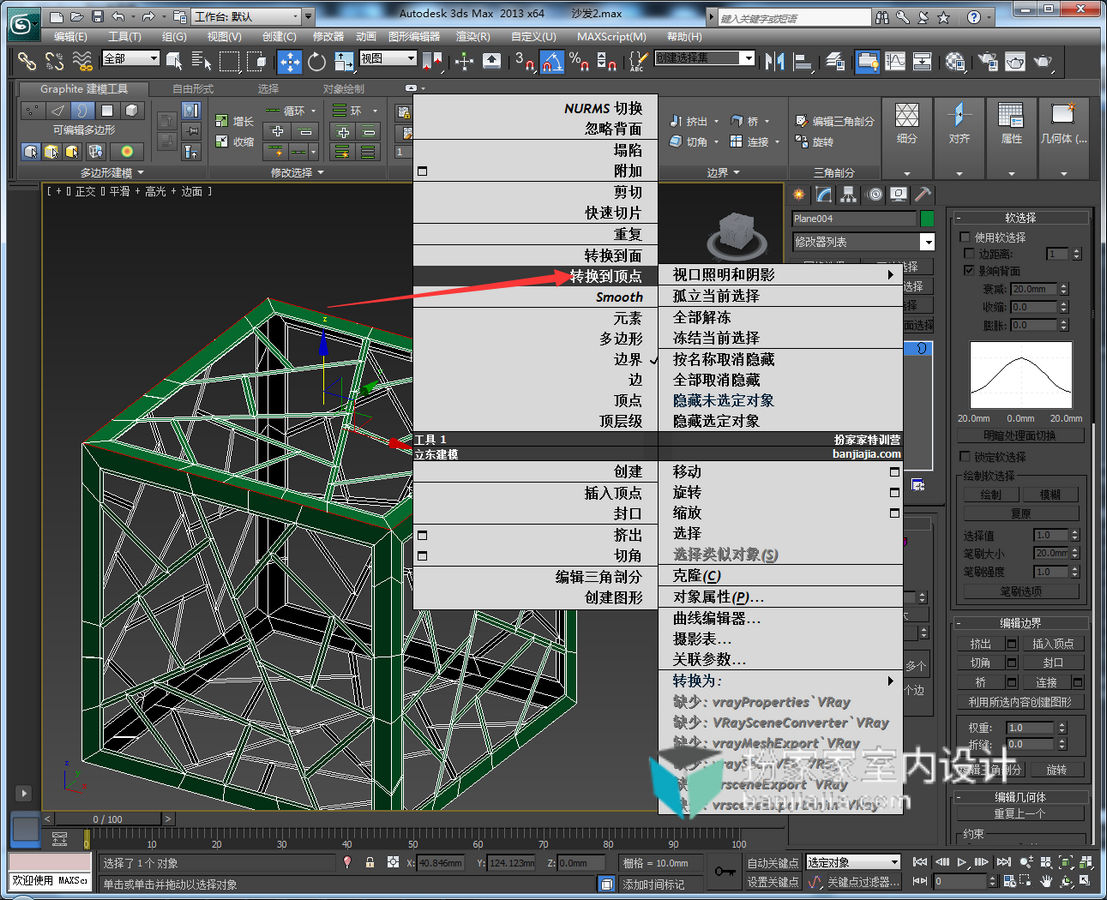
Task: Open the Curve Editor toolbar icon
Action: pyautogui.click(x=895, y=61)
